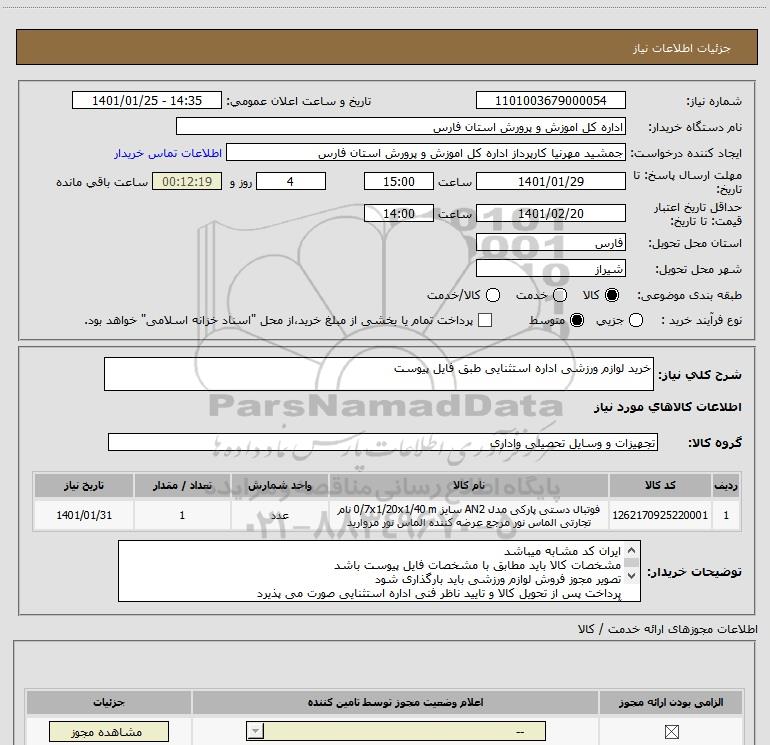Toggle the mandatory permit checkbox
Screen dimensions: 770x745
[671, 732]
